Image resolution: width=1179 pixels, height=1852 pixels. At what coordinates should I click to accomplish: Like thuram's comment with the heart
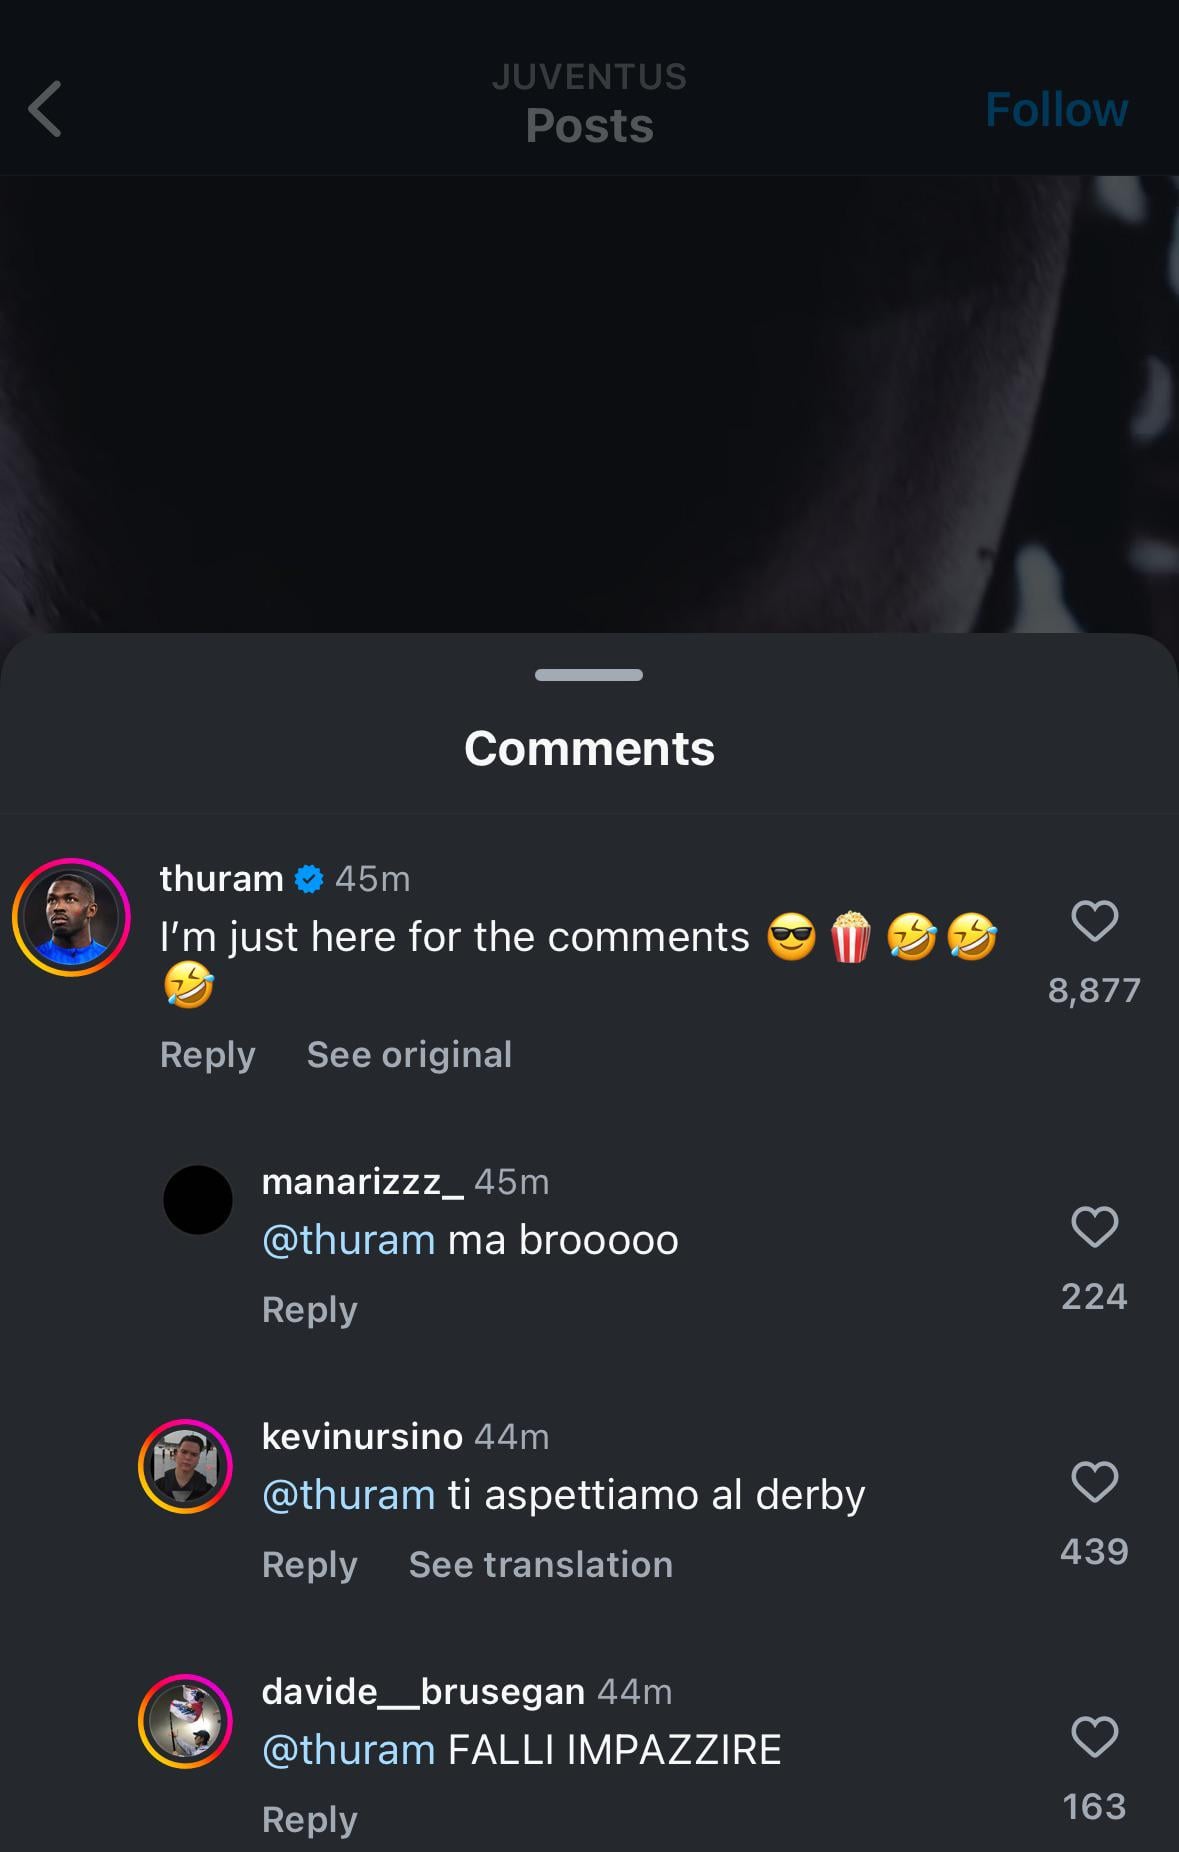[1094, 921]
